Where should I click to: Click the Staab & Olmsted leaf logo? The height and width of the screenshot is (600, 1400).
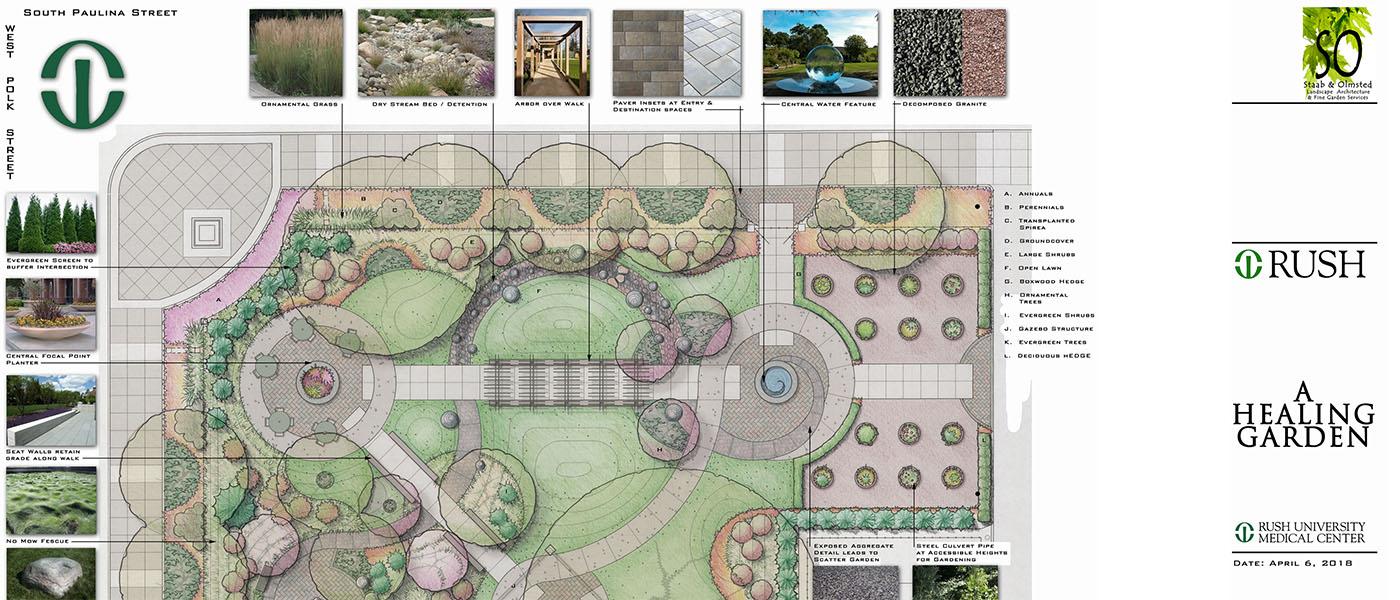point(1336,52)
